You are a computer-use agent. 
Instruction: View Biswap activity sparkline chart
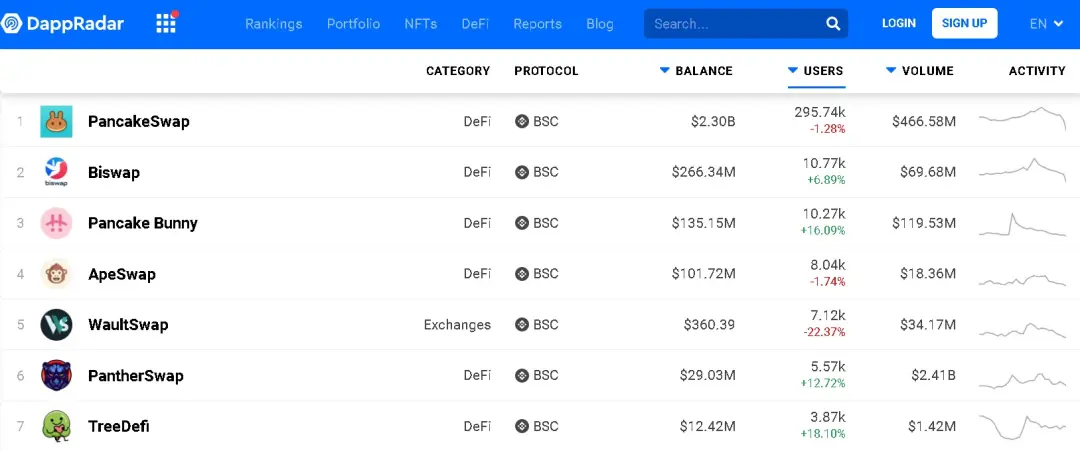pos(1022,170)
